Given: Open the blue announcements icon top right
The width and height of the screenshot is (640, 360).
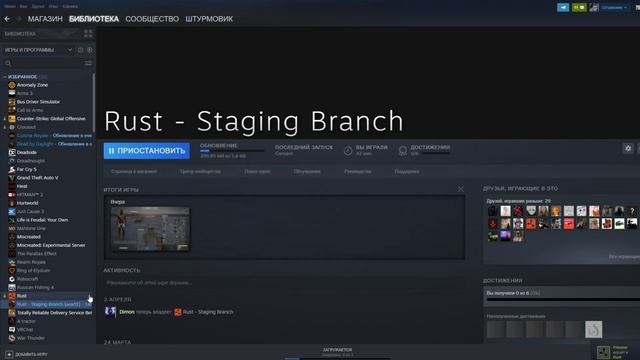Looking at the screenshot, I should click(x=563, y=7).
